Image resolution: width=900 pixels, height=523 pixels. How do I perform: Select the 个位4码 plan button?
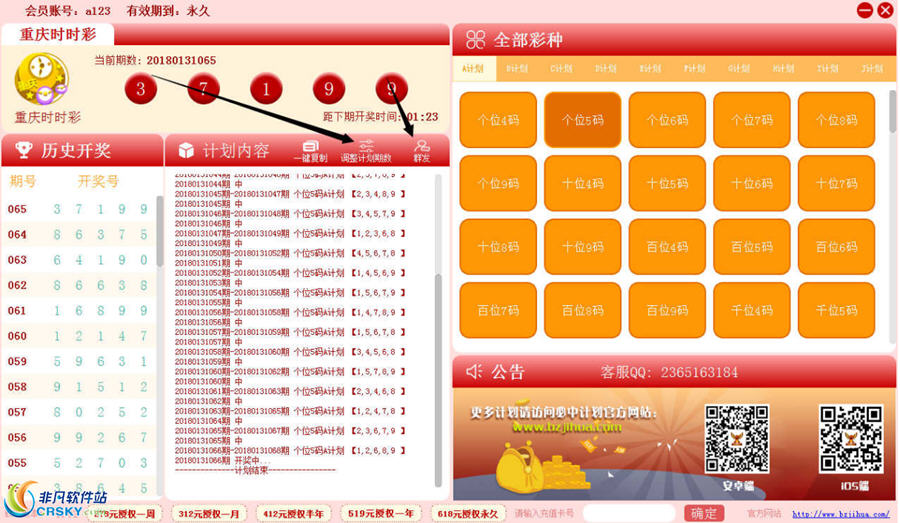click(498, 120)
